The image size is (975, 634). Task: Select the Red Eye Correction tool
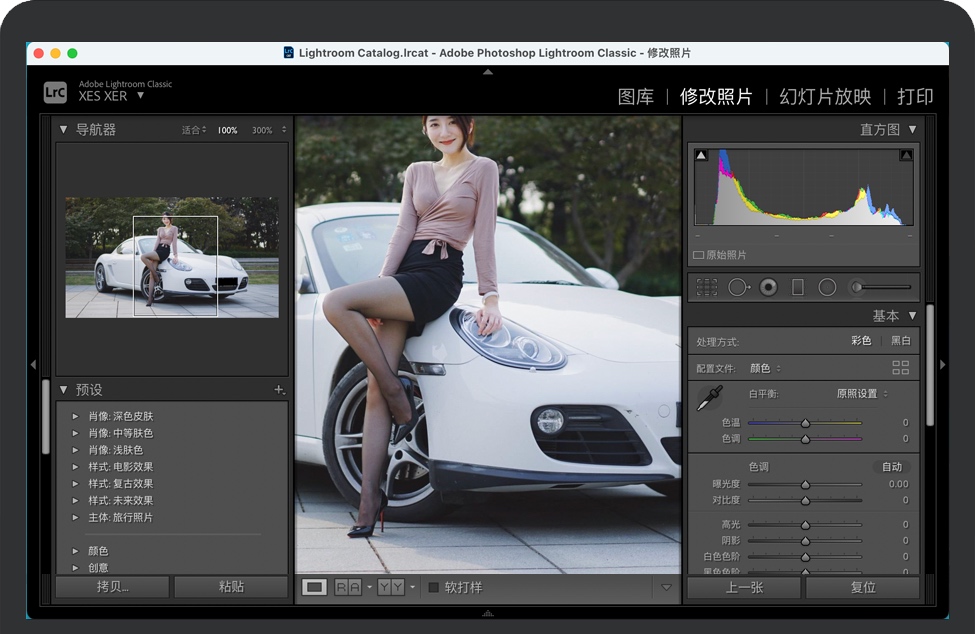pyautogui.click(x=768, y=287)
